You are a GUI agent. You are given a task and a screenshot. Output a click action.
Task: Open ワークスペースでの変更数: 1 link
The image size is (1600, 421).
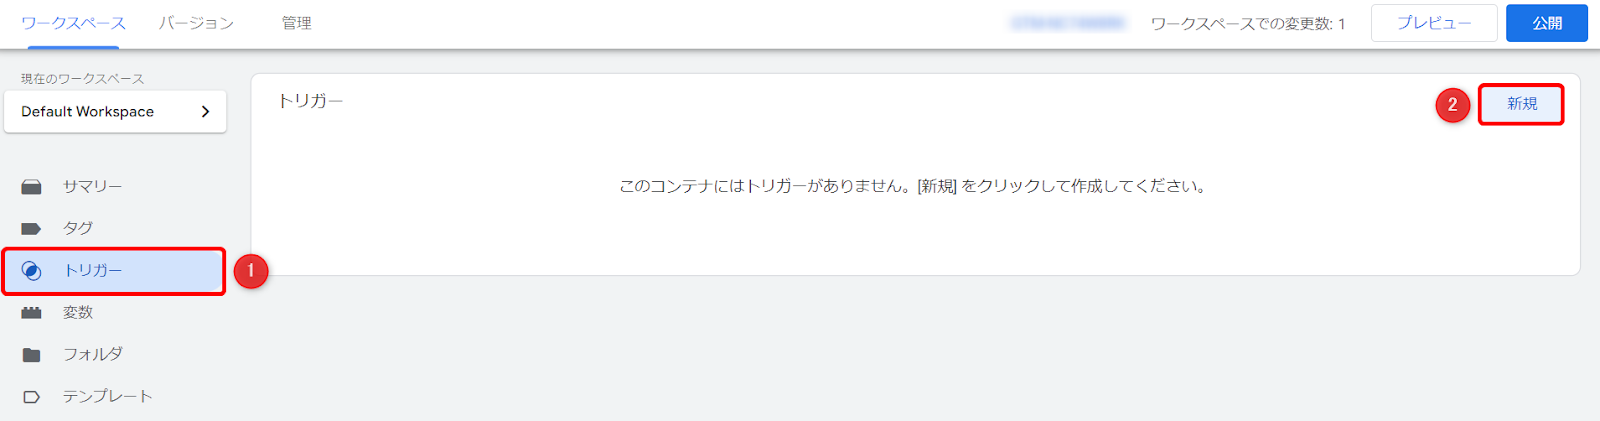point(1247,23)
